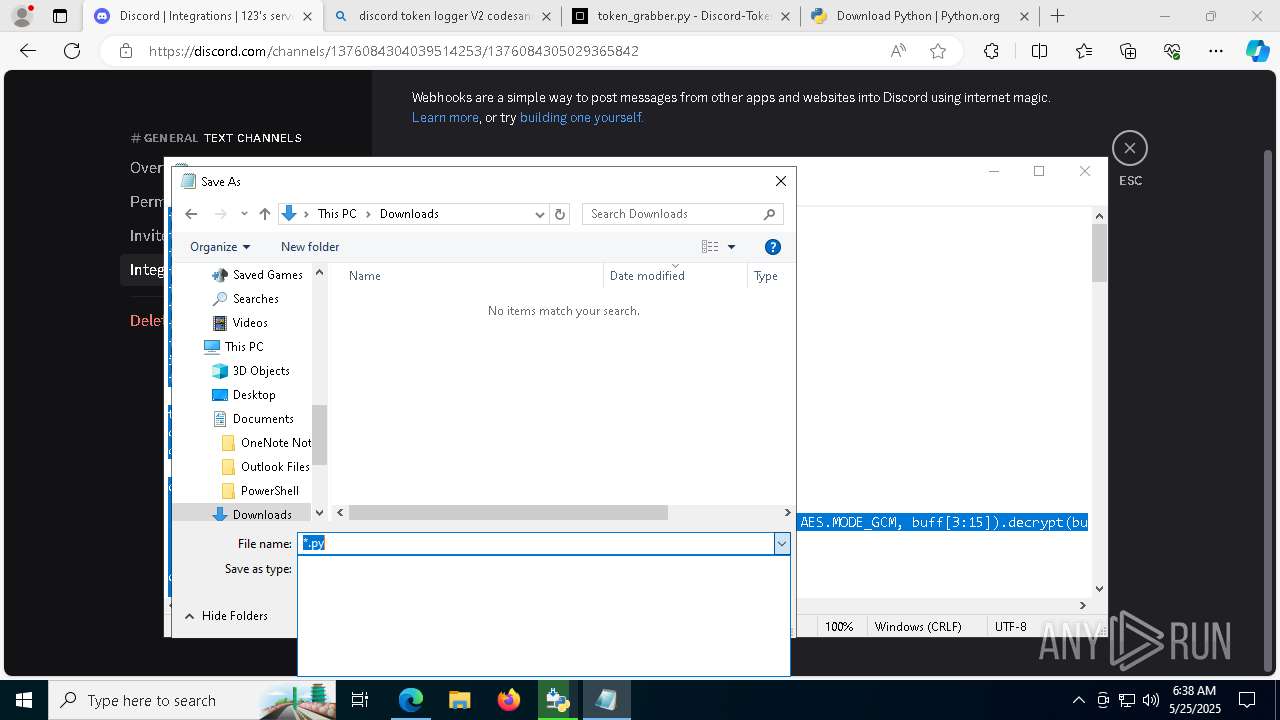Click Windows (CRLF) in Notepad status bar
Viewport: 1280px width, 720px height.
[x=918, y=626]
